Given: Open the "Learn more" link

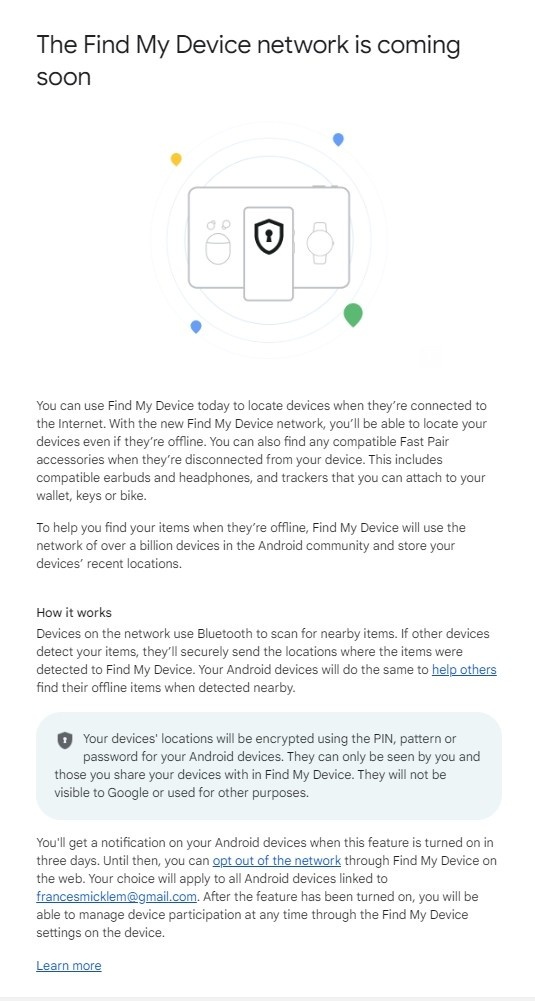Looking at the screenshot, I should [x=69, y=965].
